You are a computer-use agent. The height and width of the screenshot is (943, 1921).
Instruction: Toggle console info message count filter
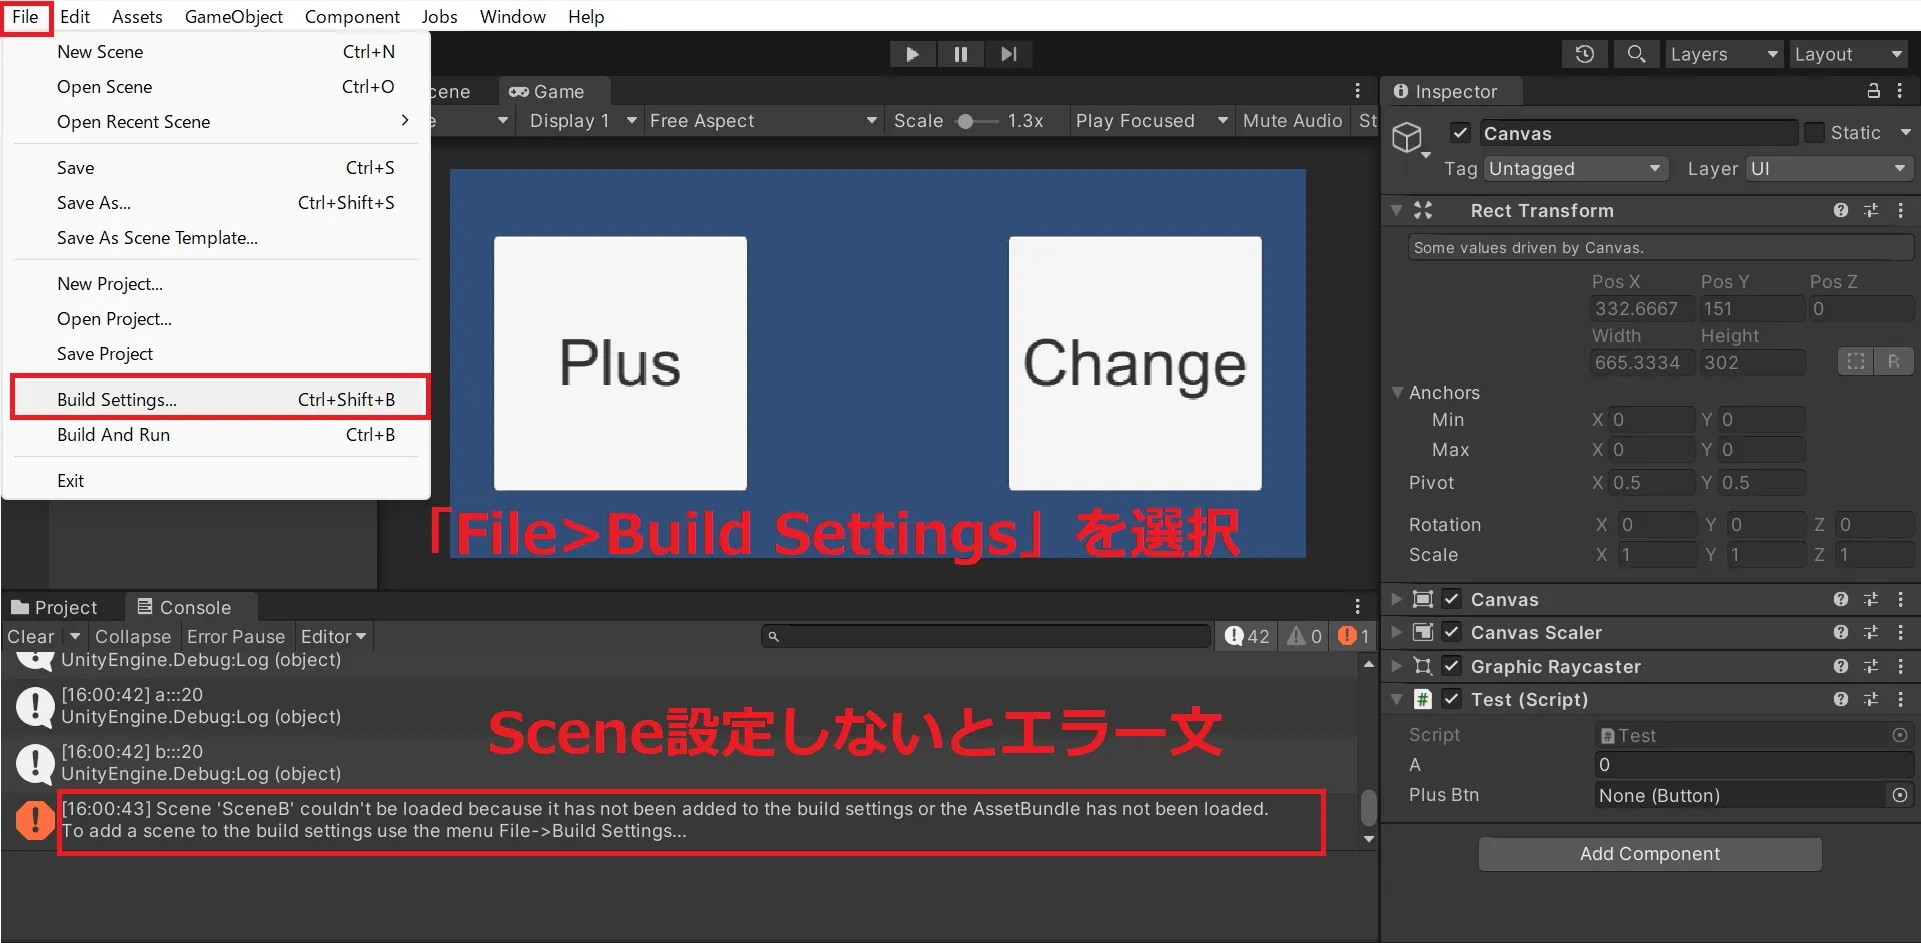tap(1247, 636)
